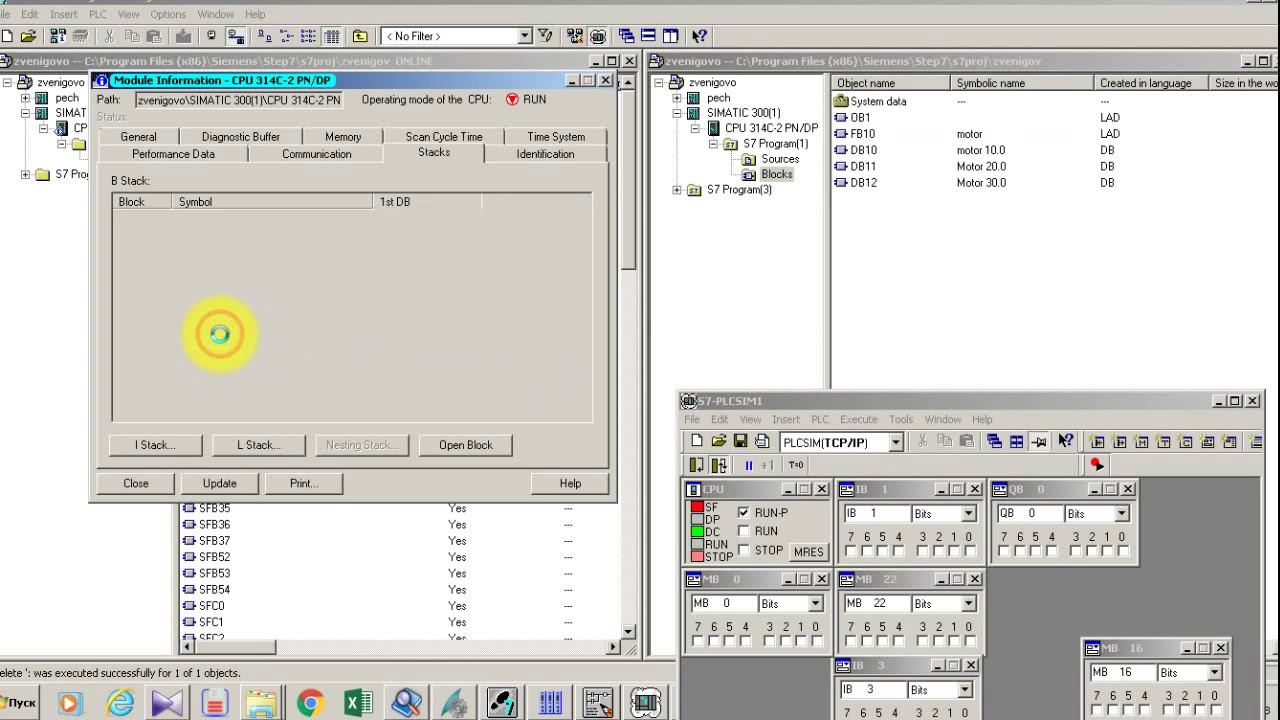Open the Scan Cycle Time tab
1280x720 pixels.
coord(444,137)
